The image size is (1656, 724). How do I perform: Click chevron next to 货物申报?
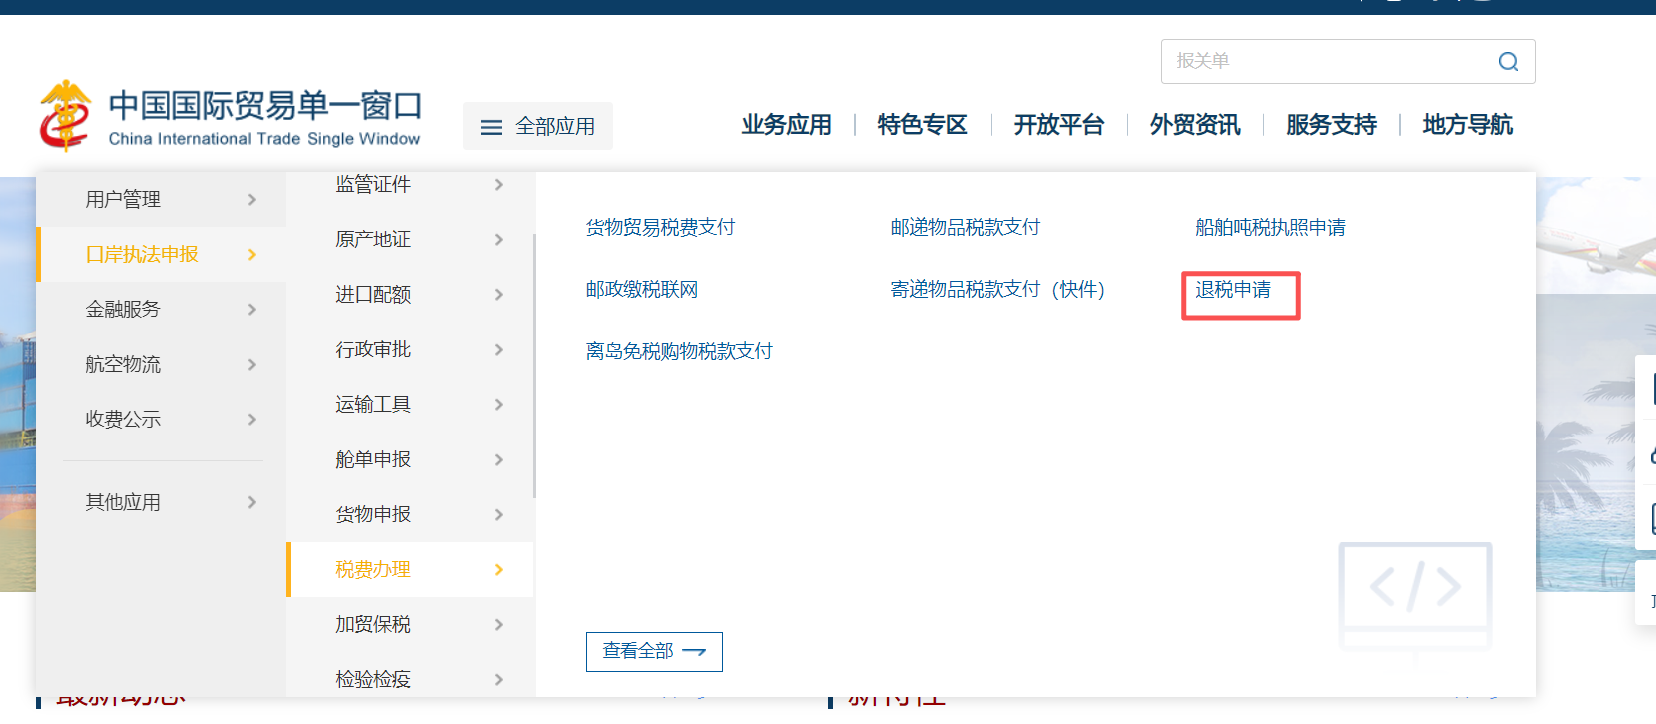tap(499, 515)
